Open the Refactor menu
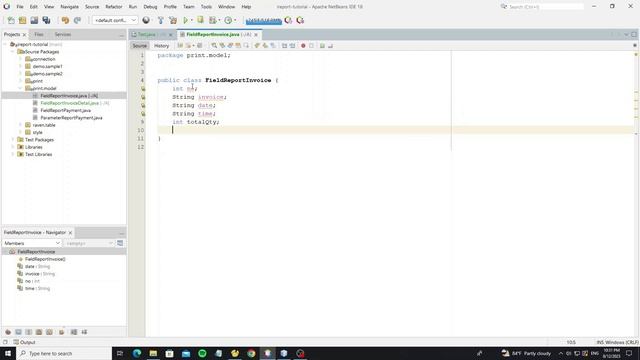Viewport: 640px width, 360px height. 113,7
